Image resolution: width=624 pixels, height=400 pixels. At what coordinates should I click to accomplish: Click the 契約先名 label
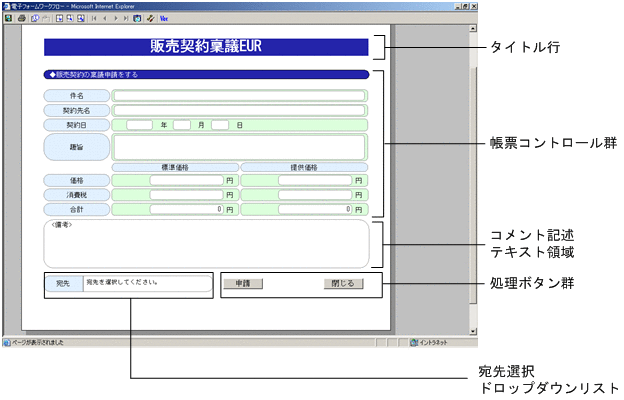point(76,110)
